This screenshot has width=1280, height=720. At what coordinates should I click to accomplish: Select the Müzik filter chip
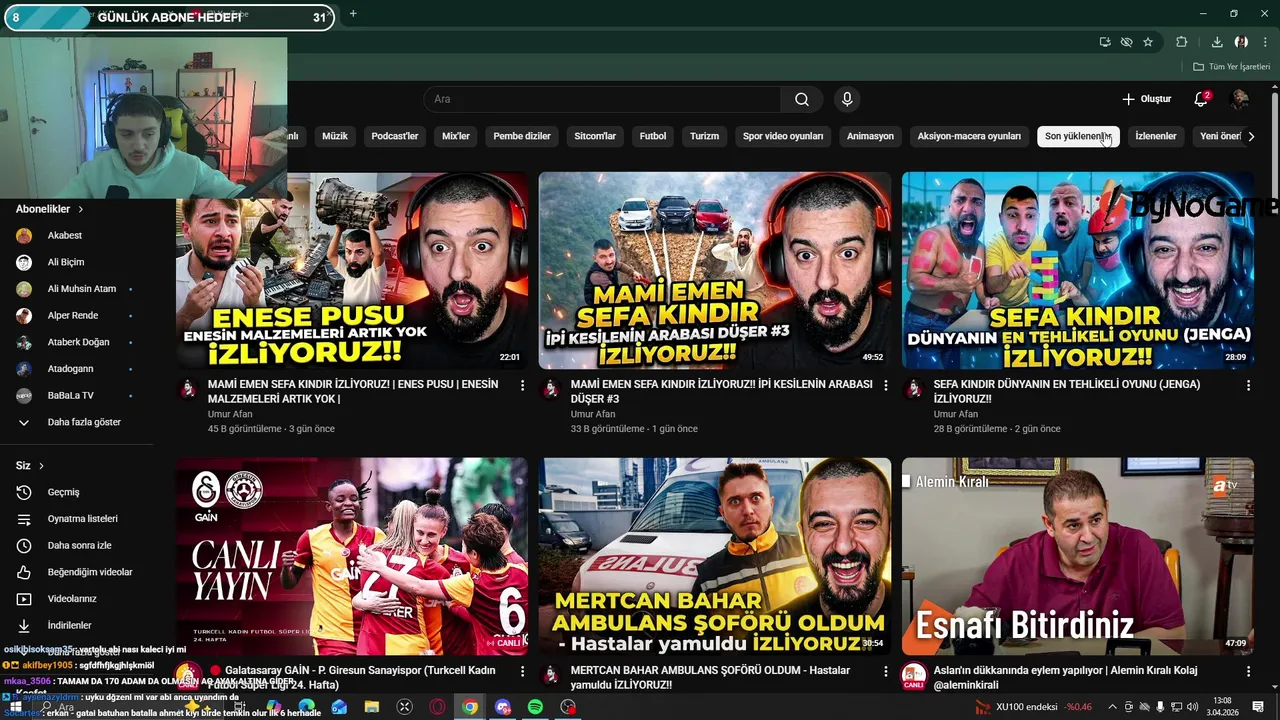click(335, 136)
